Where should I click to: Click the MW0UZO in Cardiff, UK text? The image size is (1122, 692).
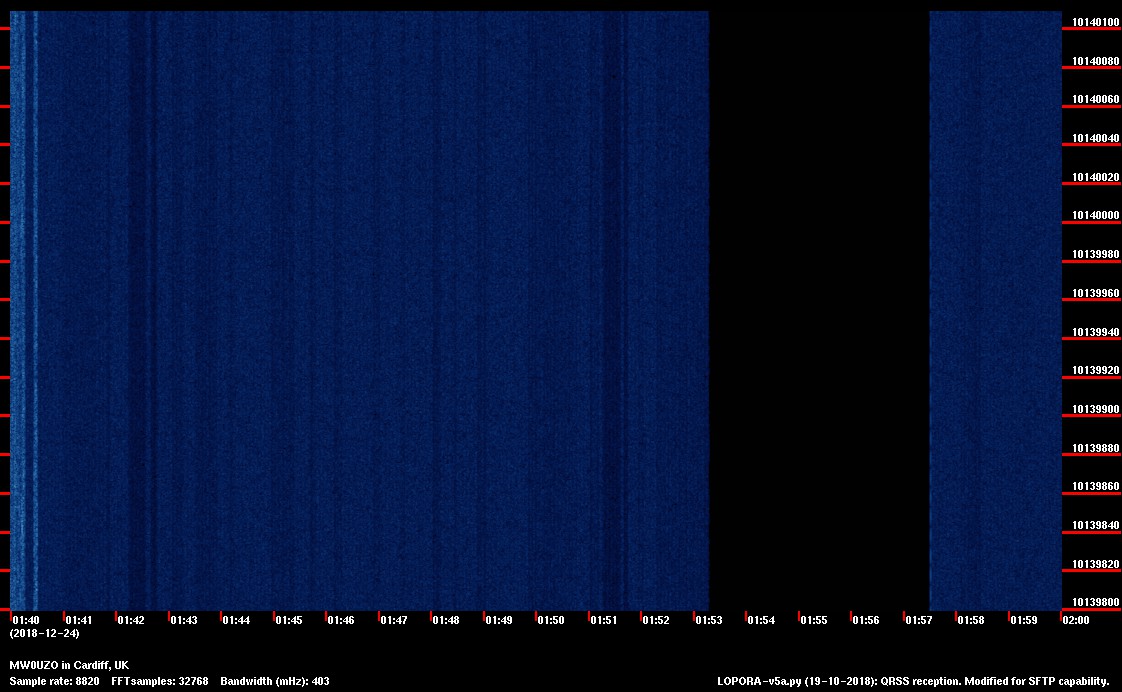pos(69,665)
